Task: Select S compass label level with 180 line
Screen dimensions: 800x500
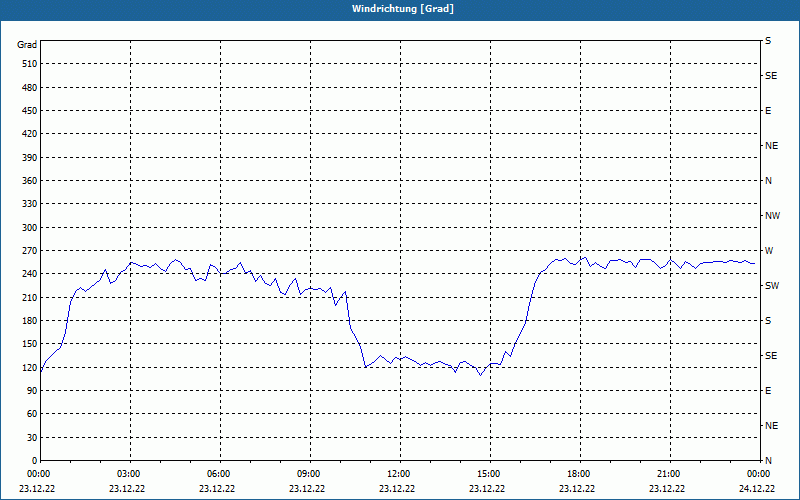Action: click(x=768, y=321)
